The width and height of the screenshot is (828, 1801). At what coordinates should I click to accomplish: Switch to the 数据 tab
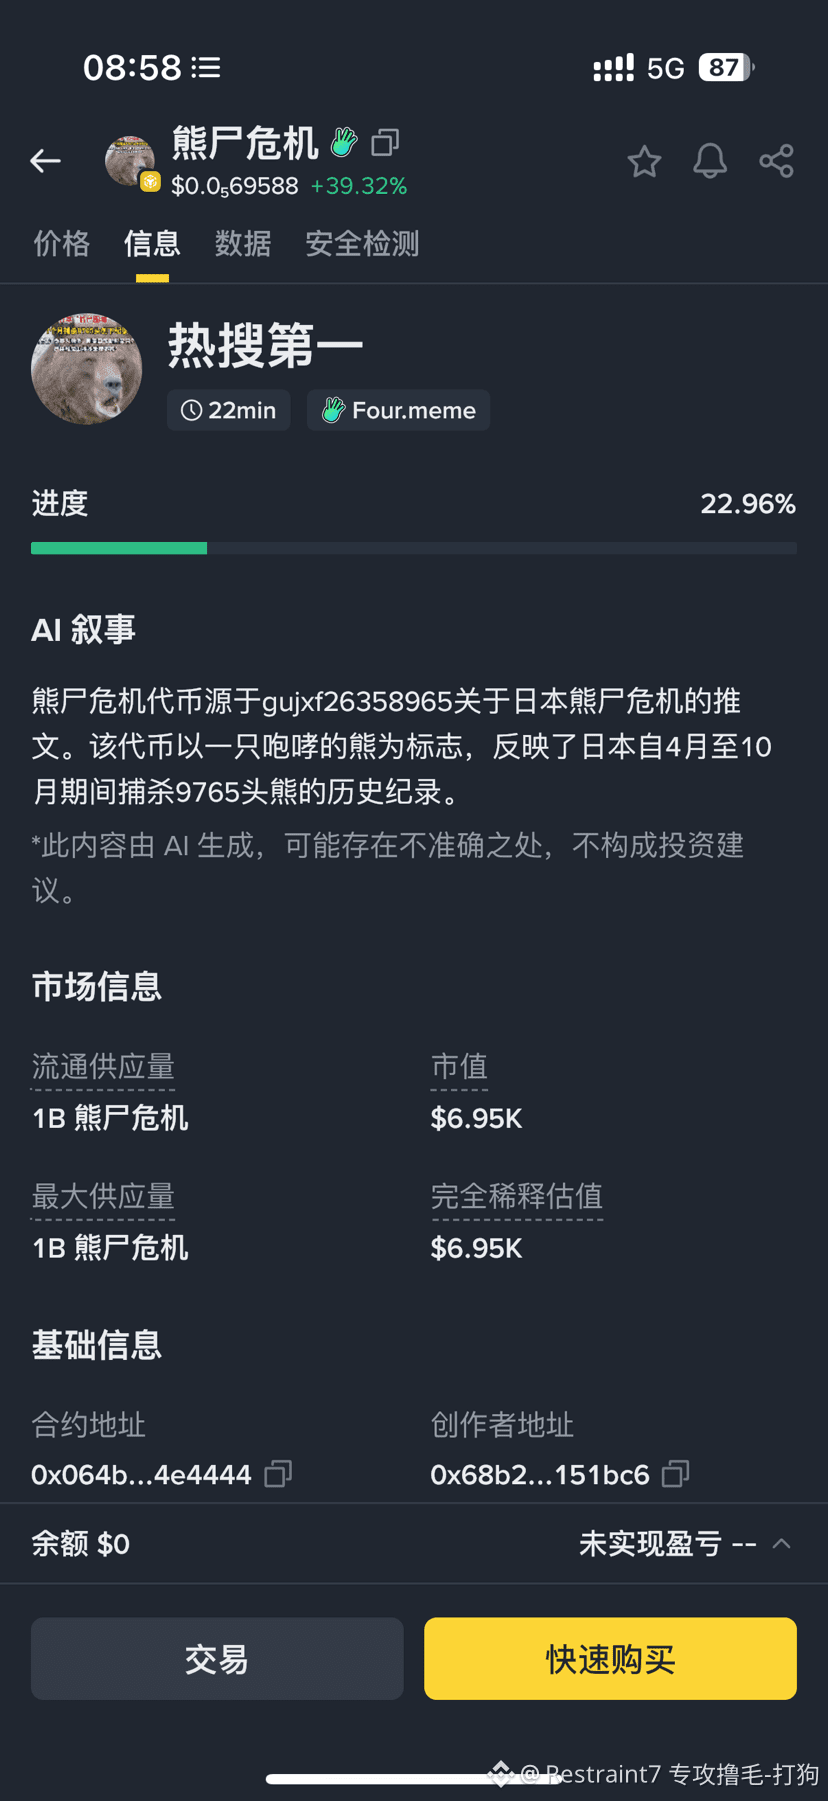(243, 243)
